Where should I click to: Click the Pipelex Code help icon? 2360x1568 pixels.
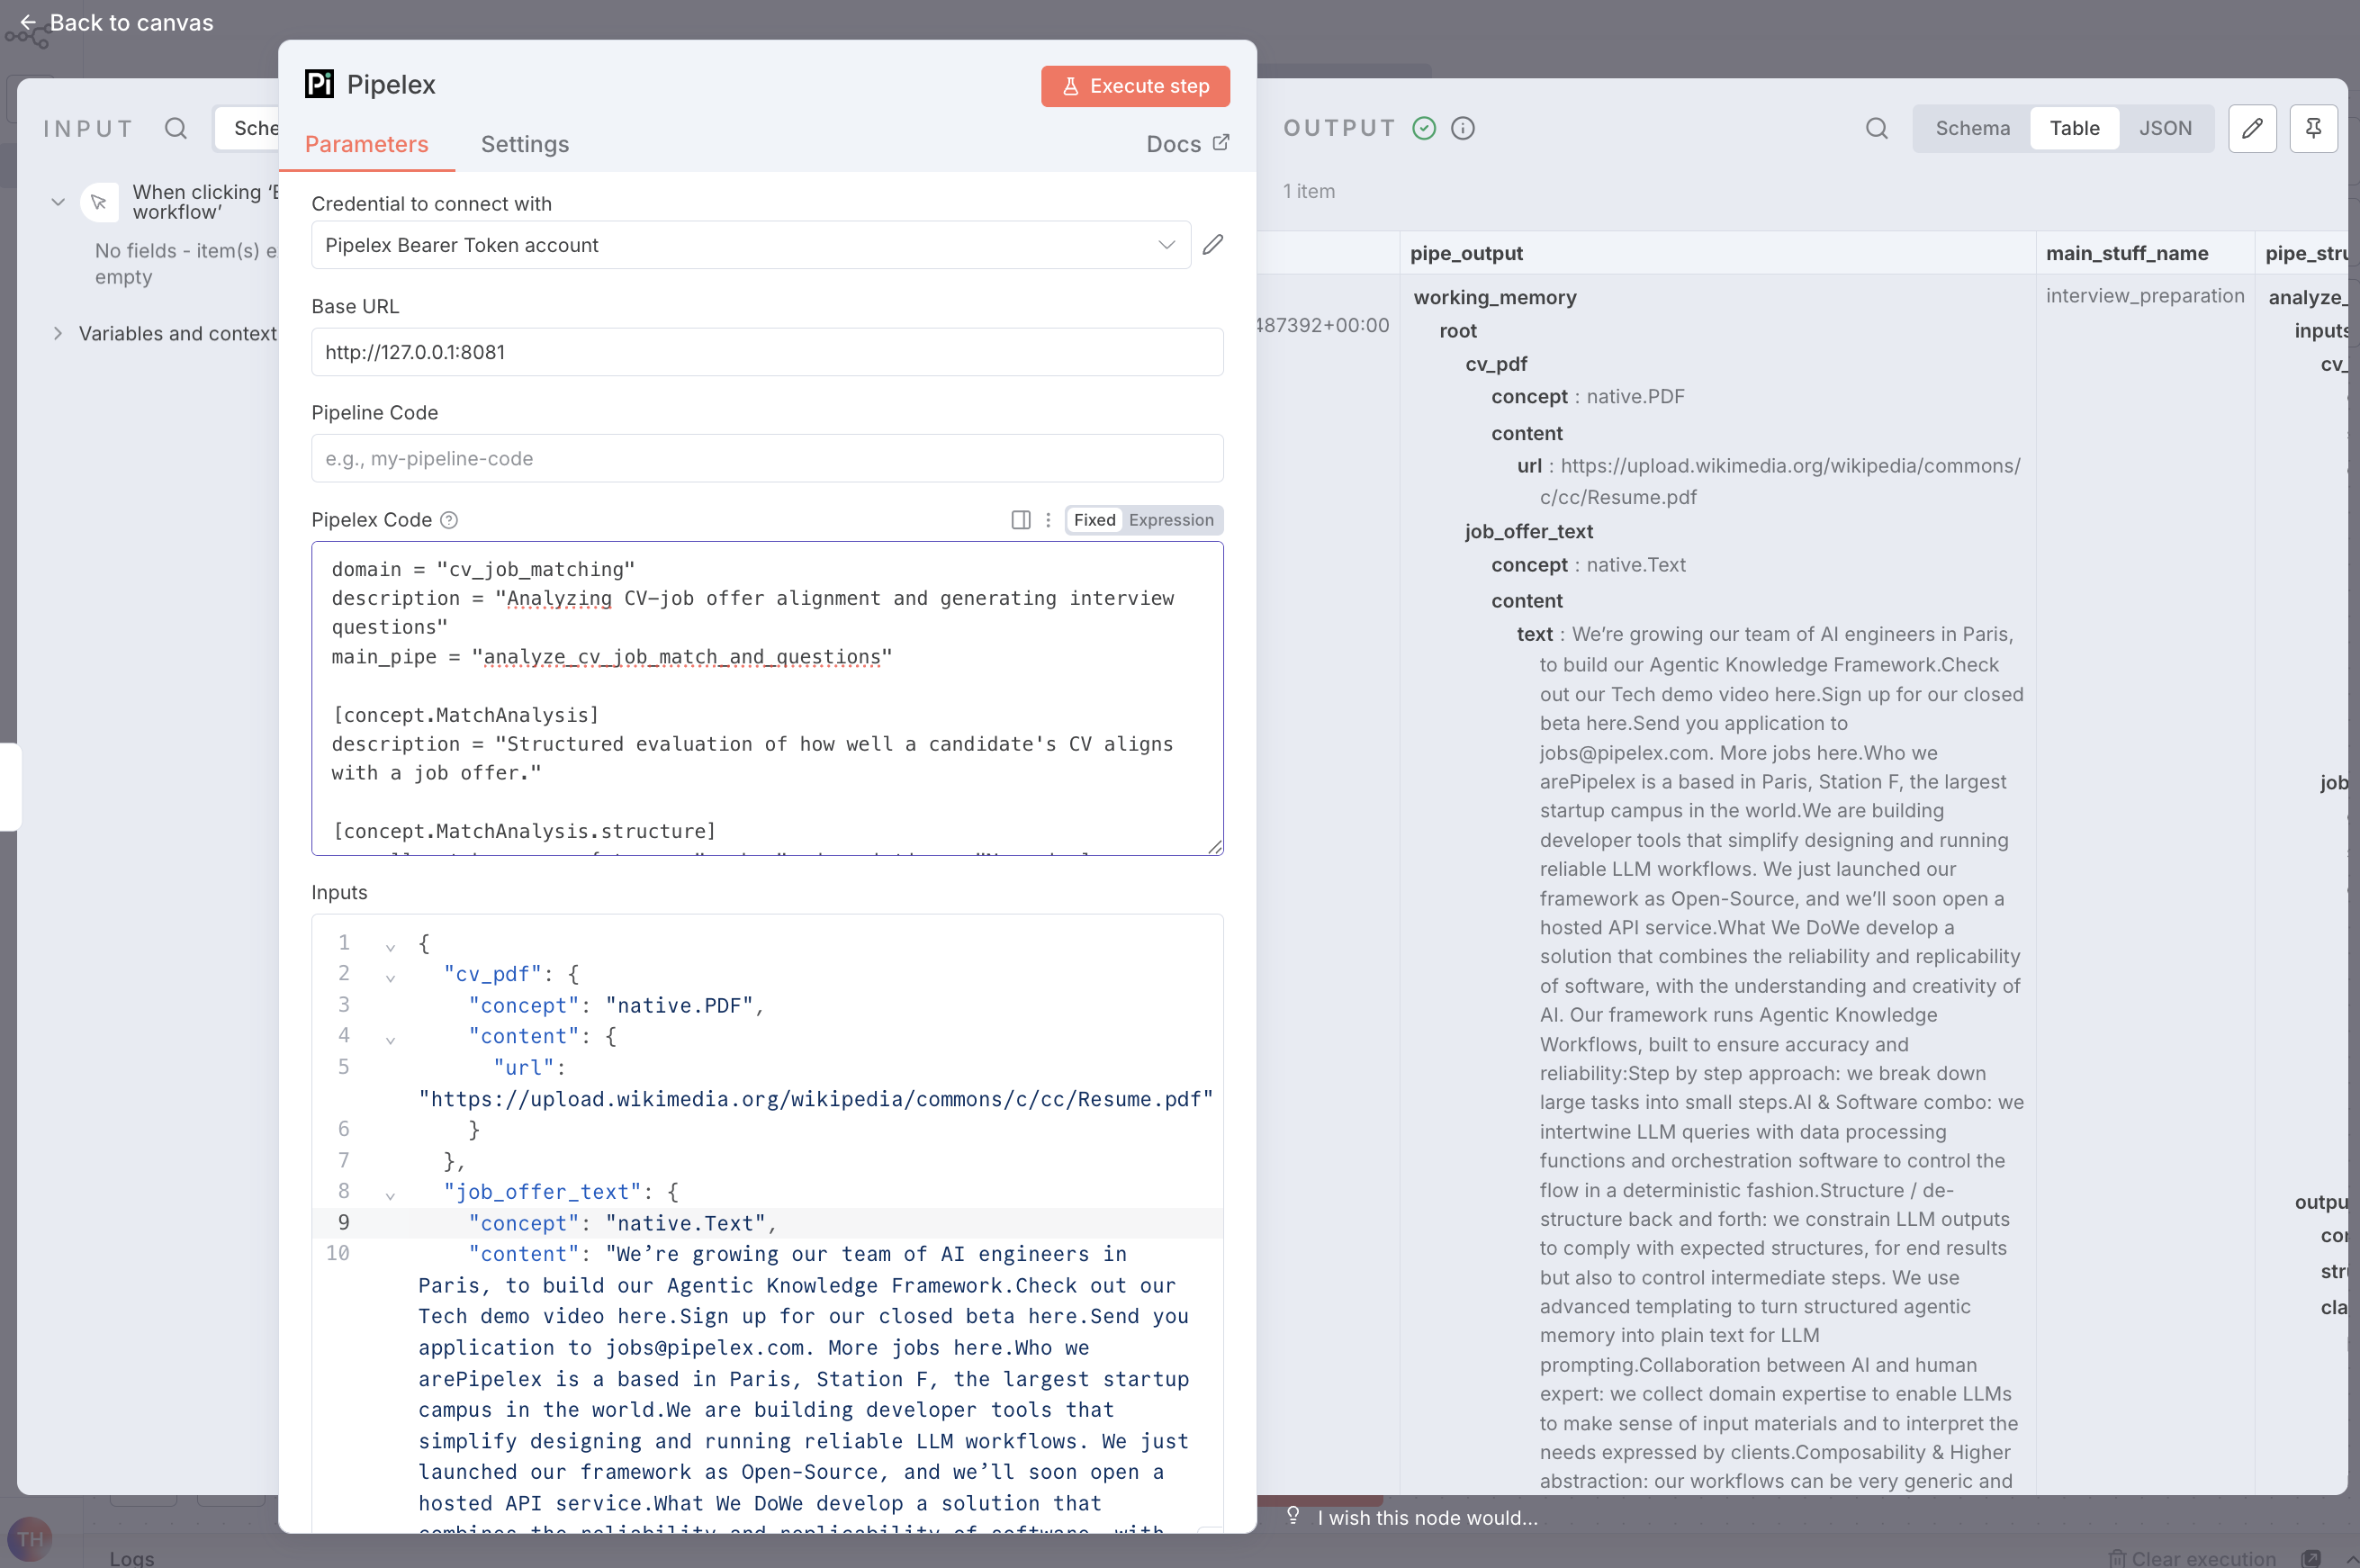coord(449,520)
